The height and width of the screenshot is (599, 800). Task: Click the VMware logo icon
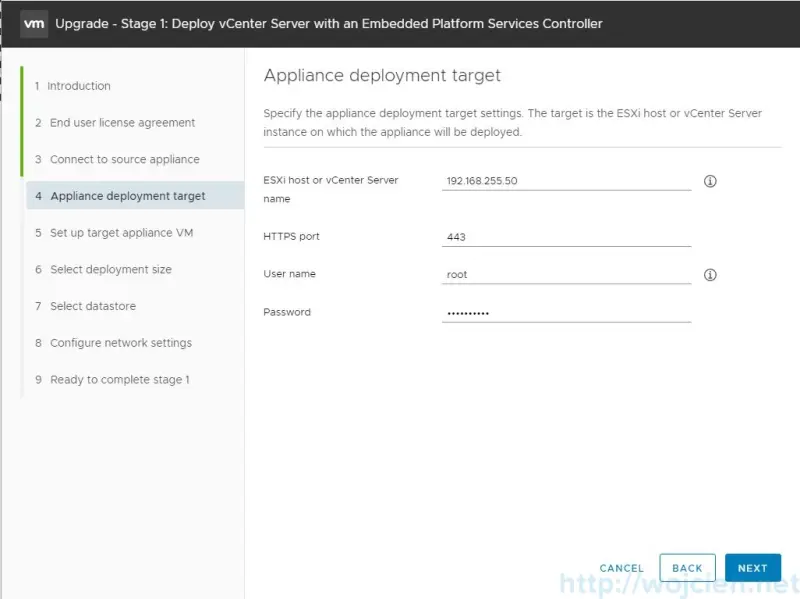[x=33, y=22]
